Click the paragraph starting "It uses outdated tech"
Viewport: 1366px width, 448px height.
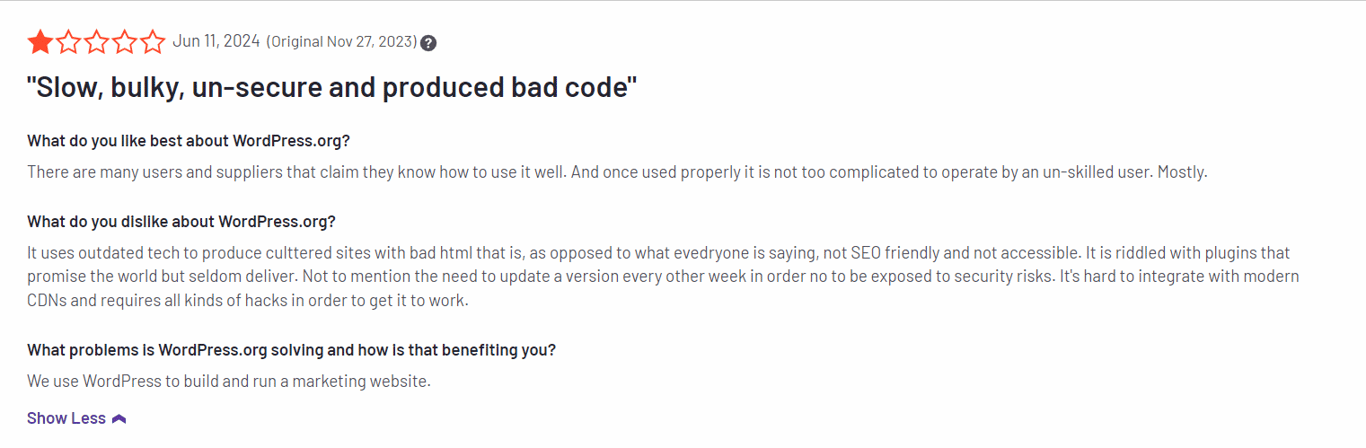664,276
